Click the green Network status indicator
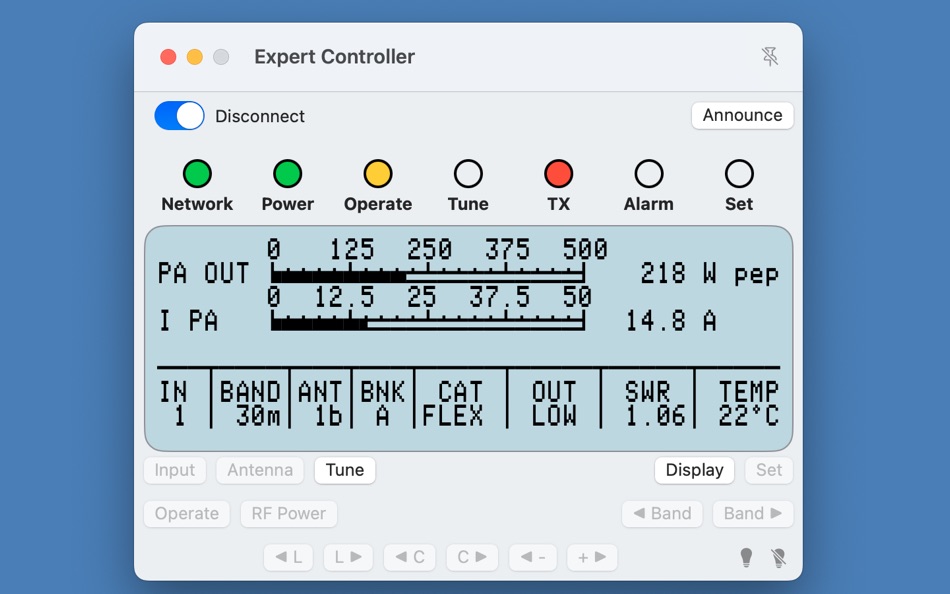 [197, 172]
